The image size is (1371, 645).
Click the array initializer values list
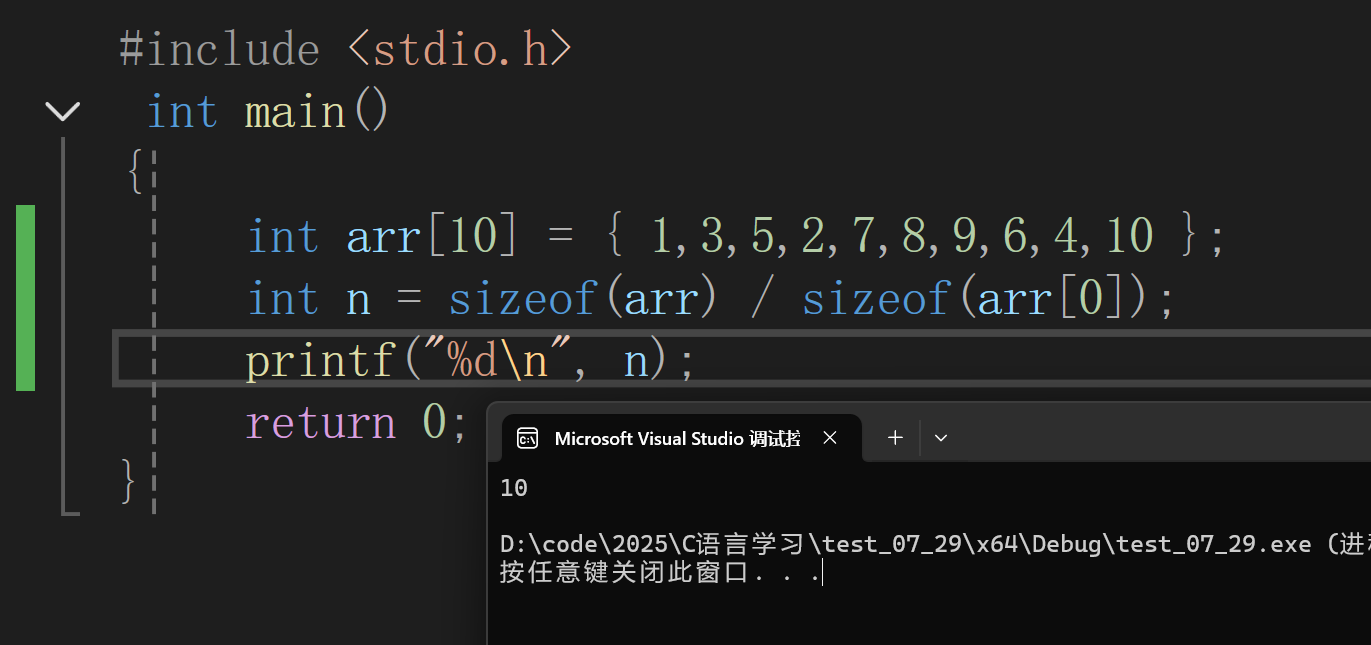[901, 236]
